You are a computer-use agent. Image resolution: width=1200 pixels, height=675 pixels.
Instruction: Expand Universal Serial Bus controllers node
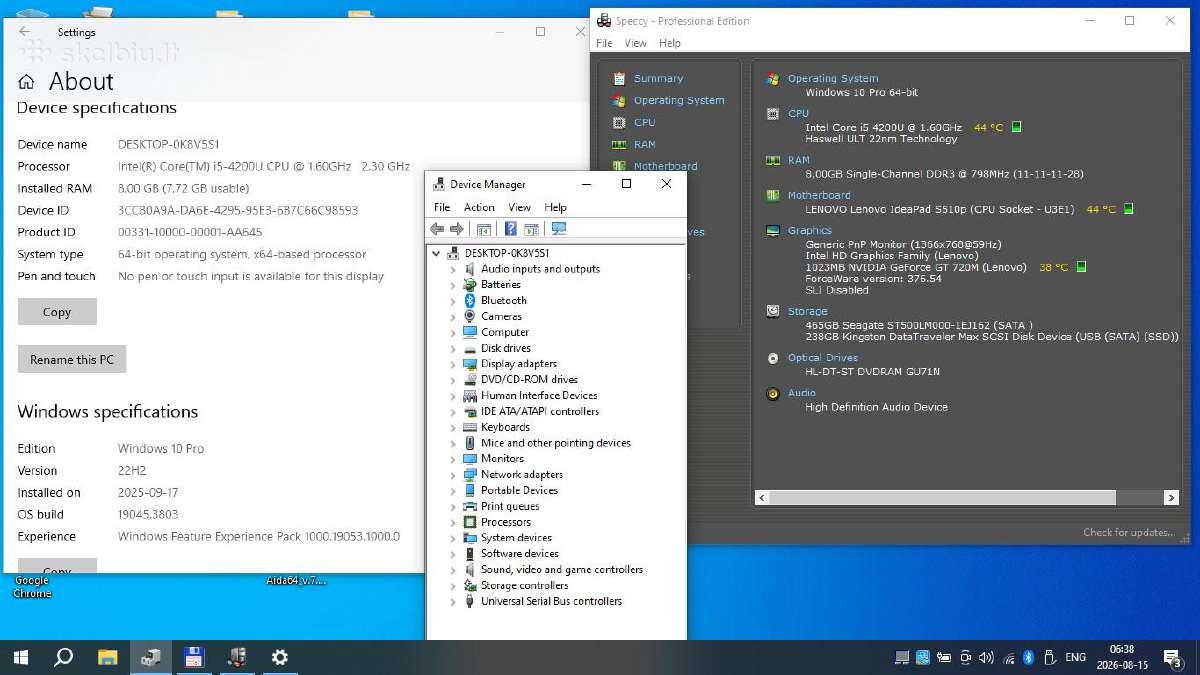coord(453,602)
